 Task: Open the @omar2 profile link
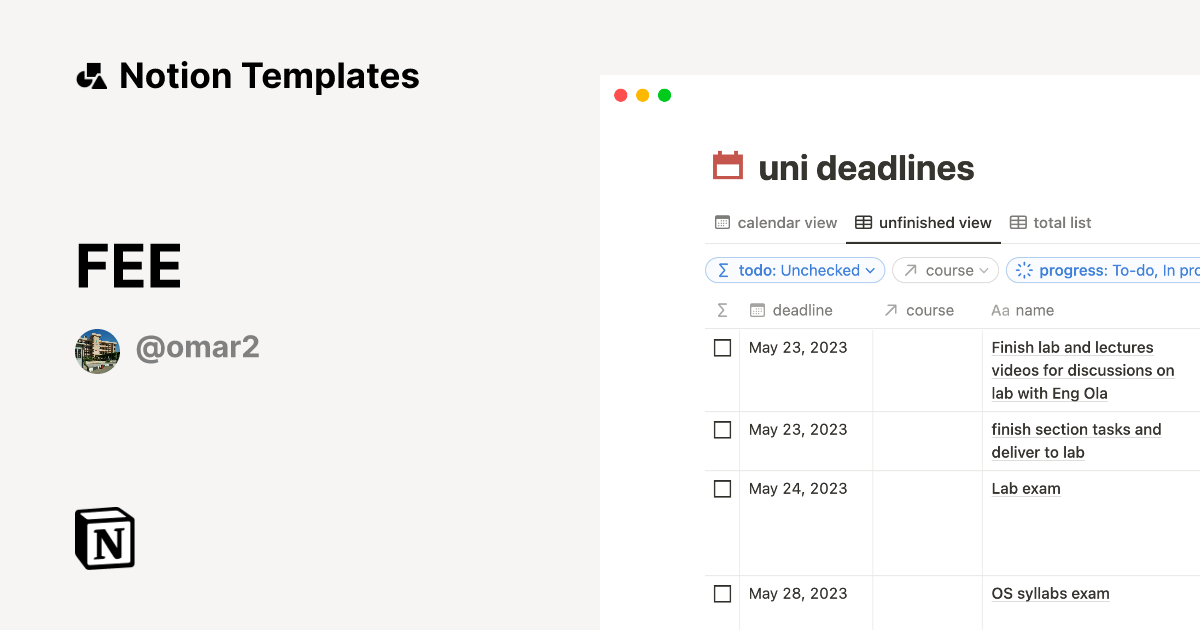[x=198, y=346]
